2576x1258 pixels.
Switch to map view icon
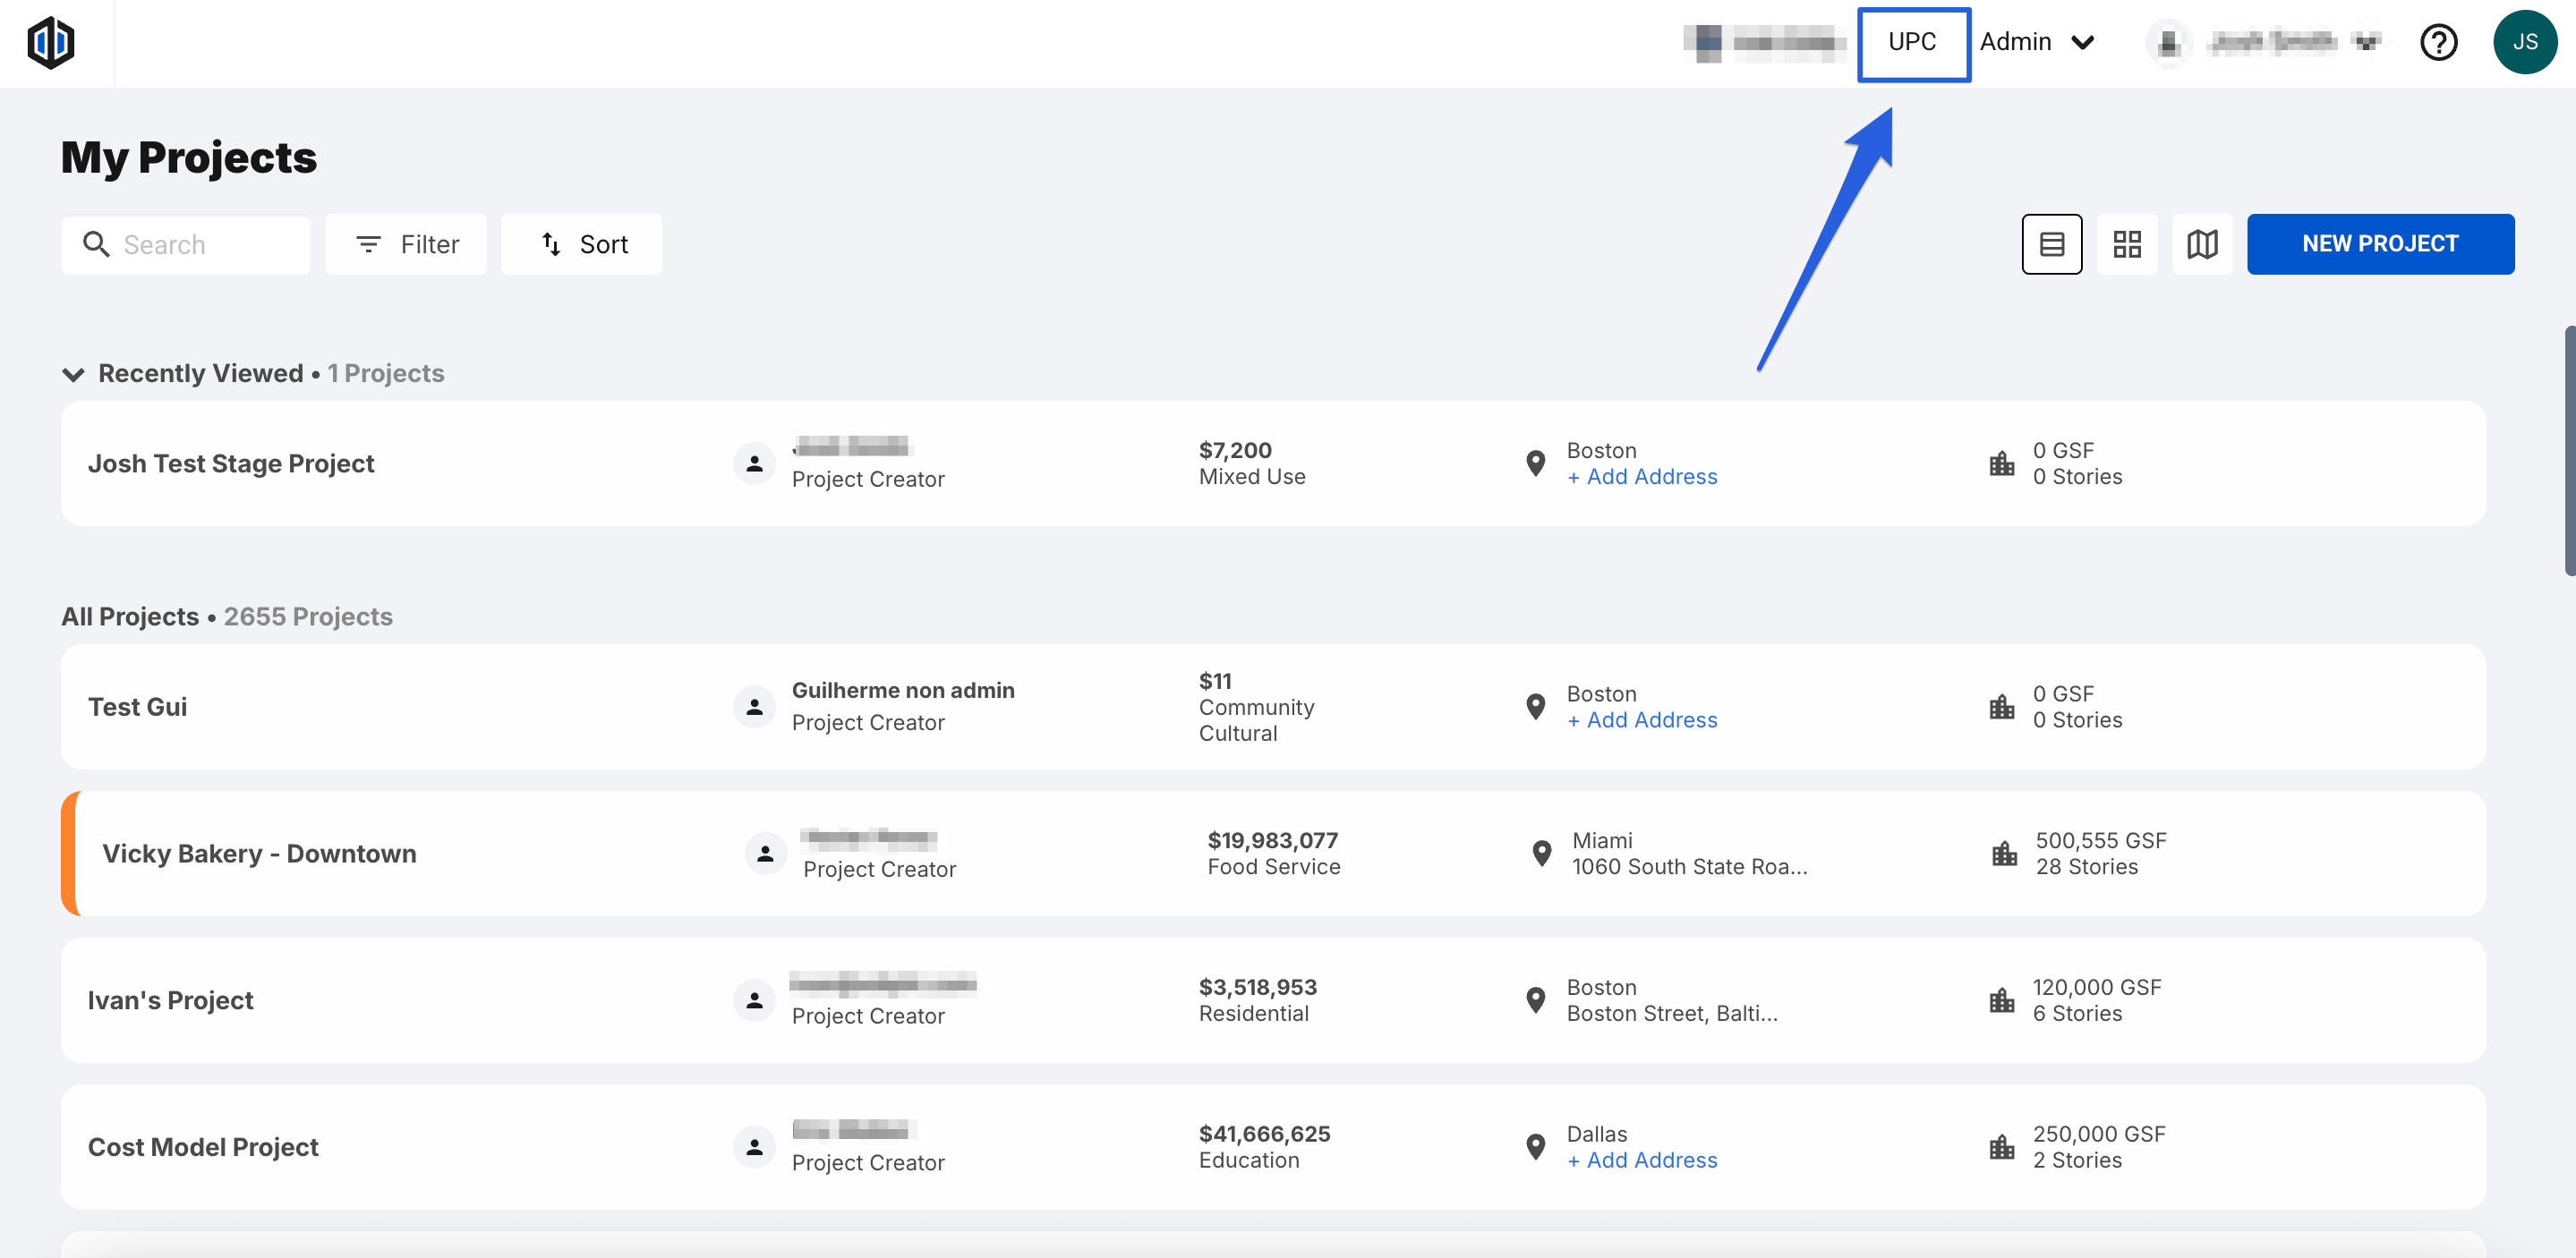2202,244
